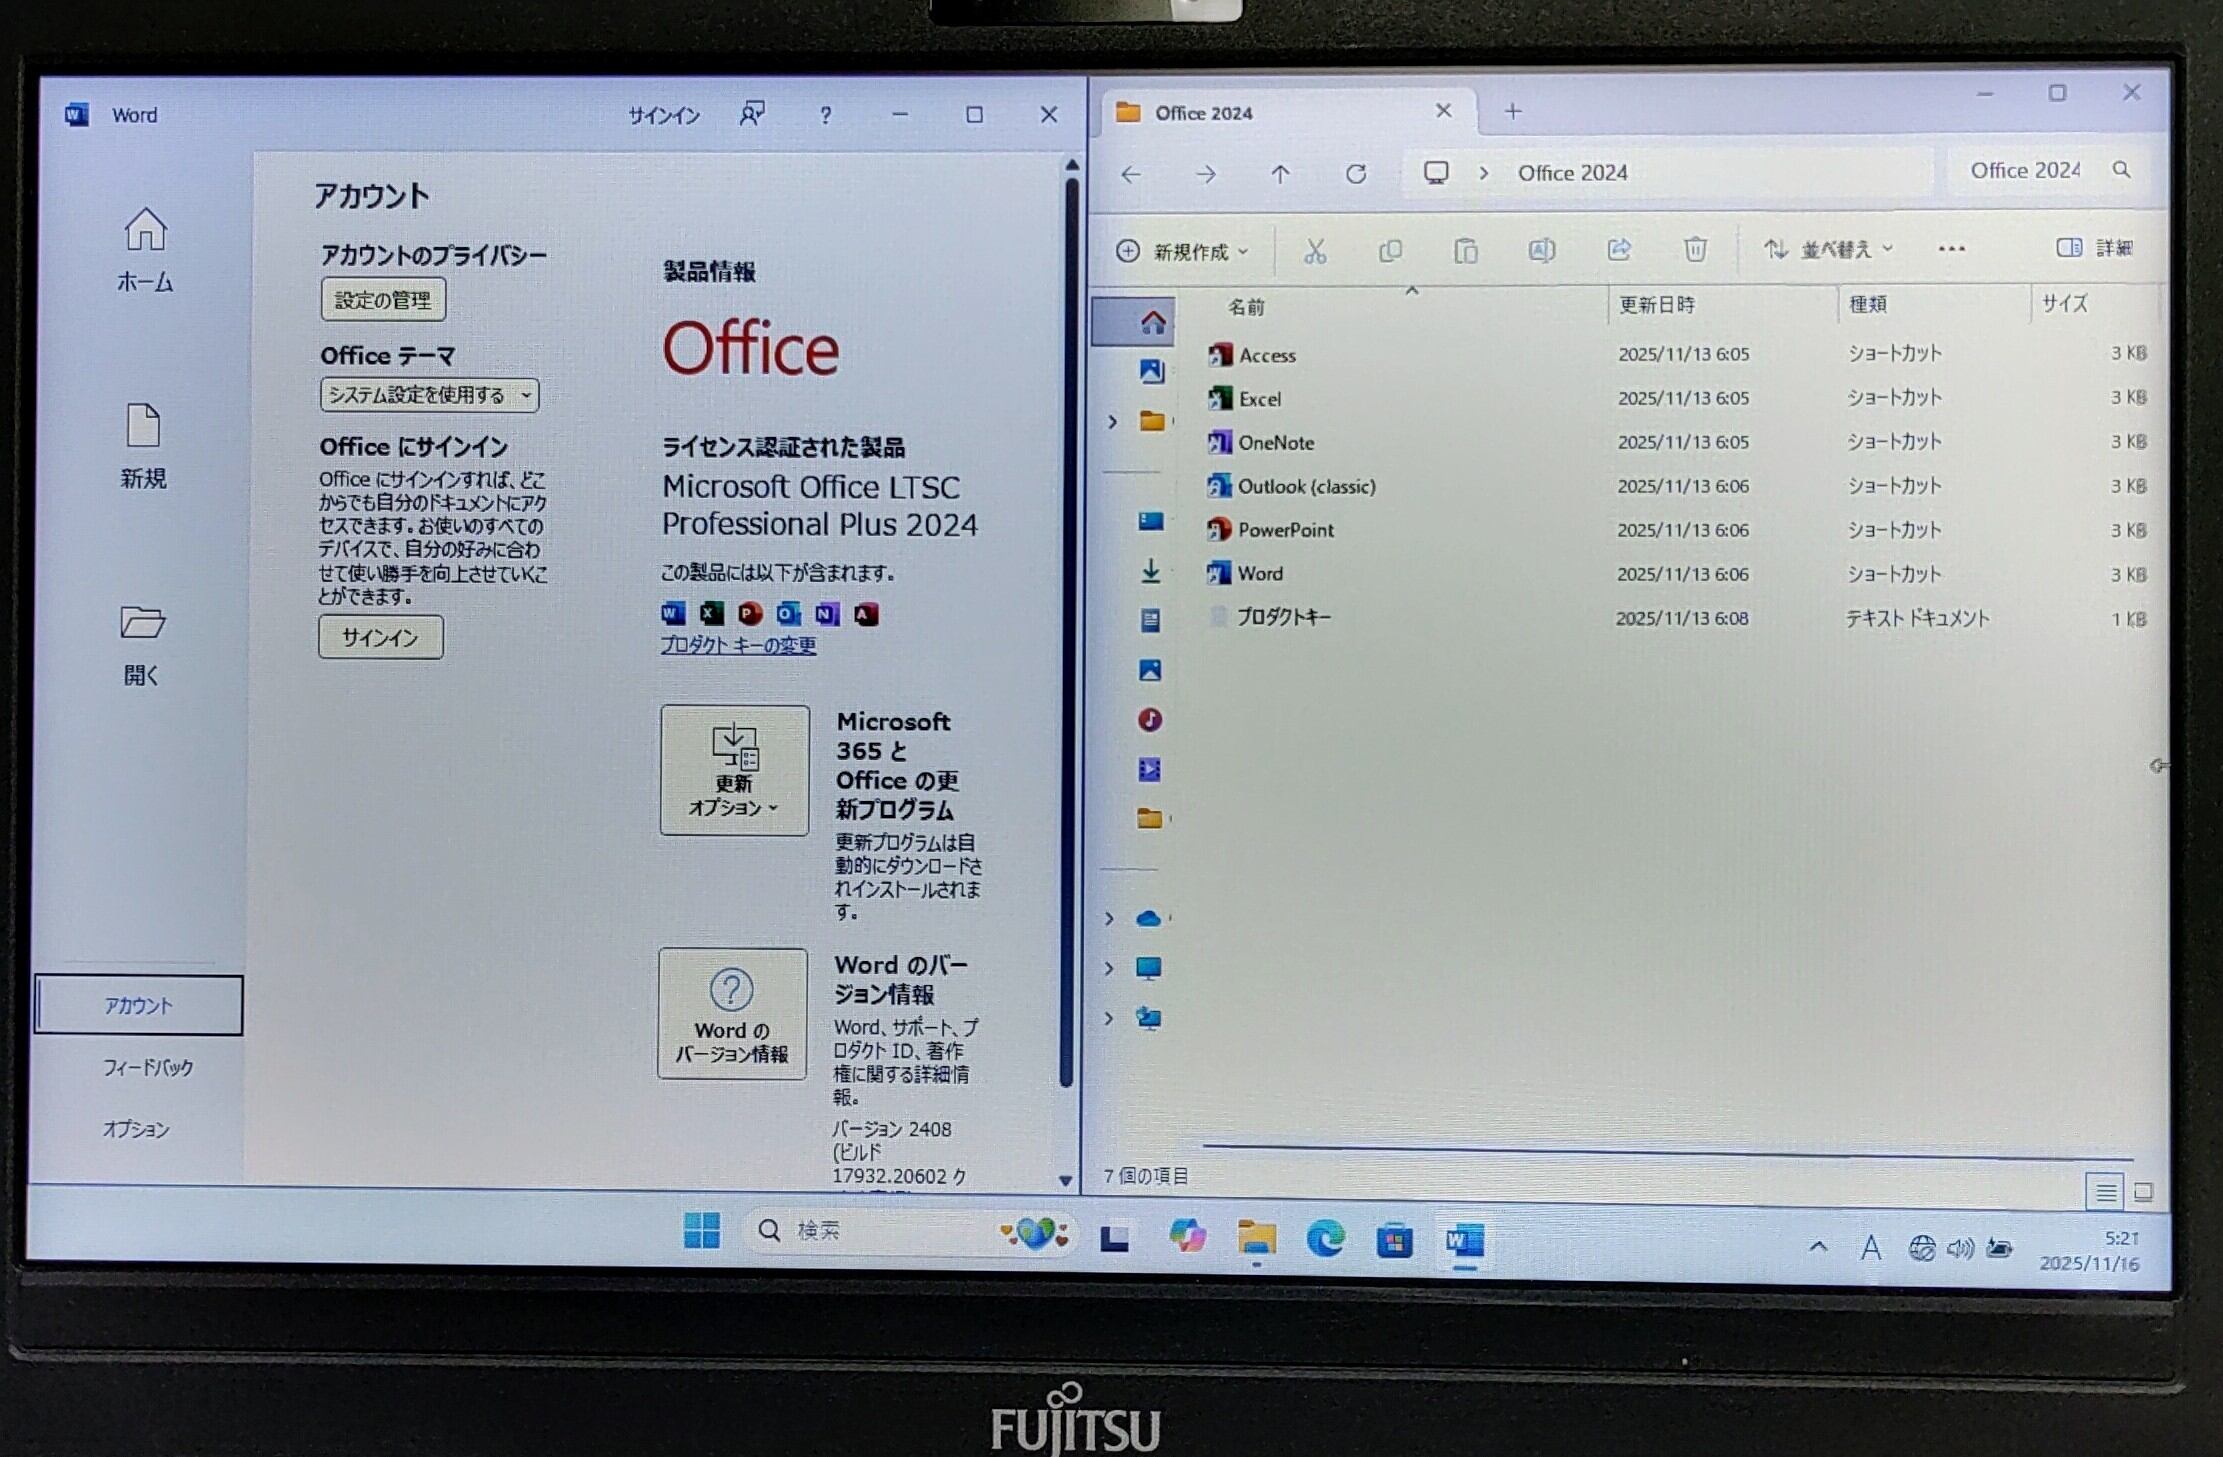2223x1457 pixels.
Task: Open the New item creation dropdown
Action: point(1183,251)
